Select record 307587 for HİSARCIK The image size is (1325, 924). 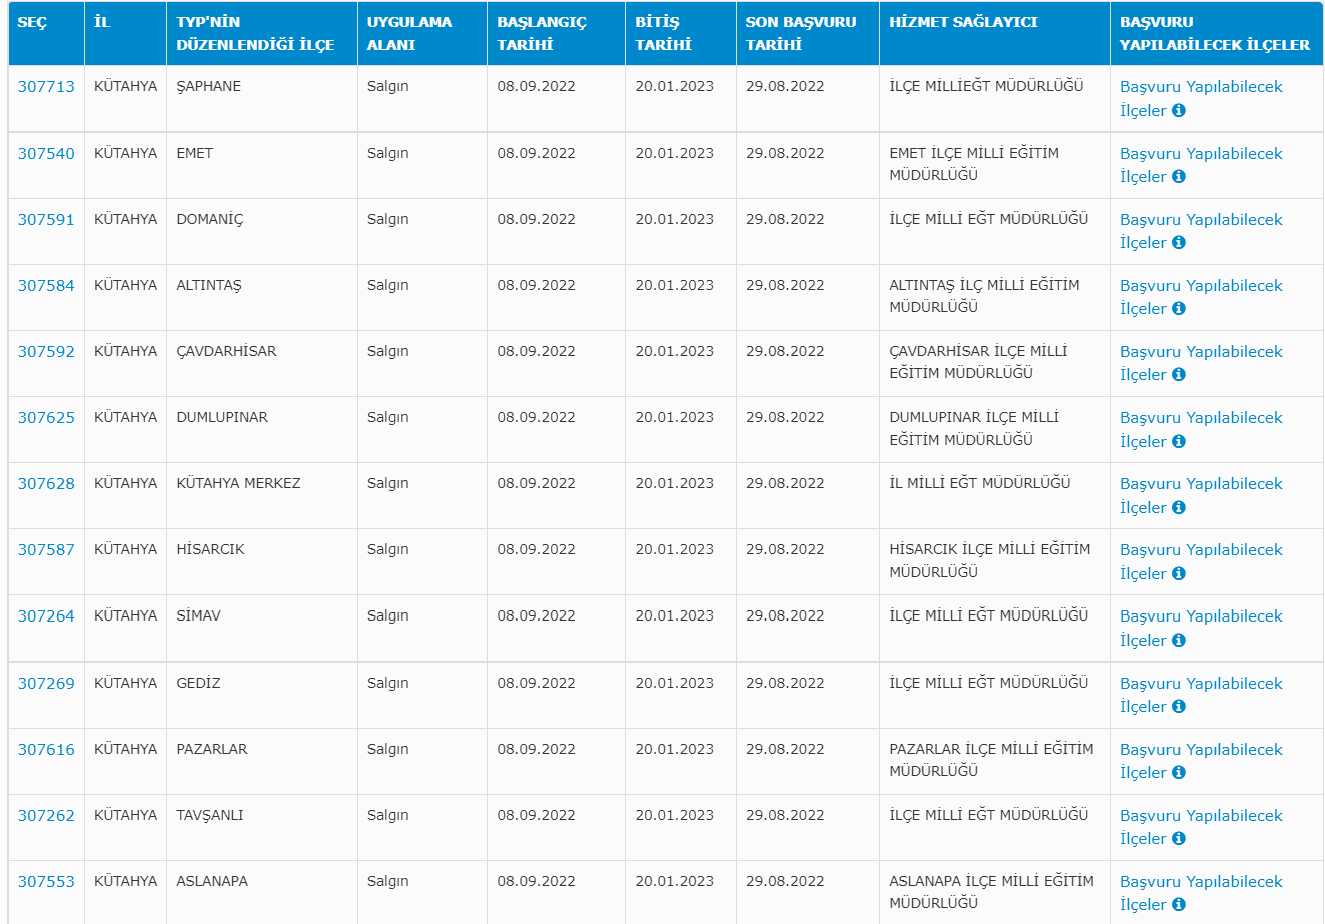tap(46, 550)
